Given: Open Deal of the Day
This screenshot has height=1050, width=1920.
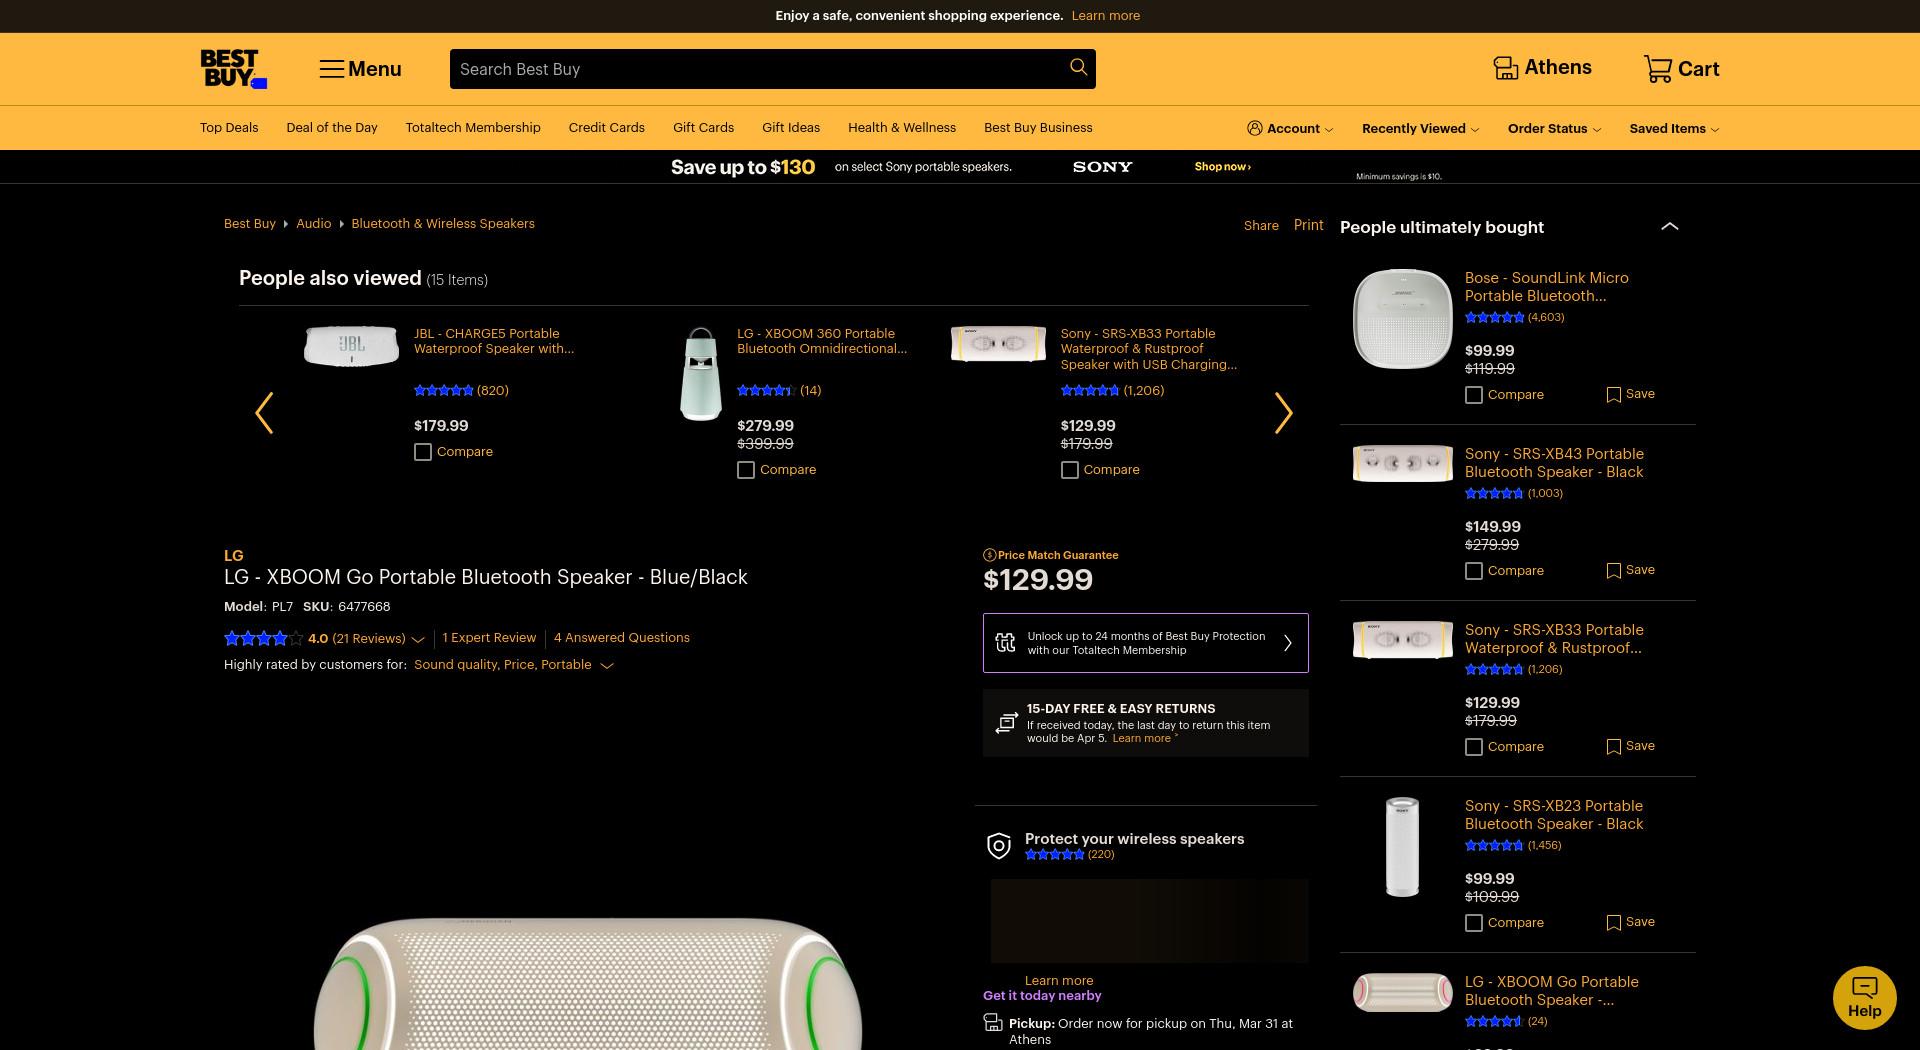Looking at the screenshot, I should pyautogui.click(x=332, y=127).
